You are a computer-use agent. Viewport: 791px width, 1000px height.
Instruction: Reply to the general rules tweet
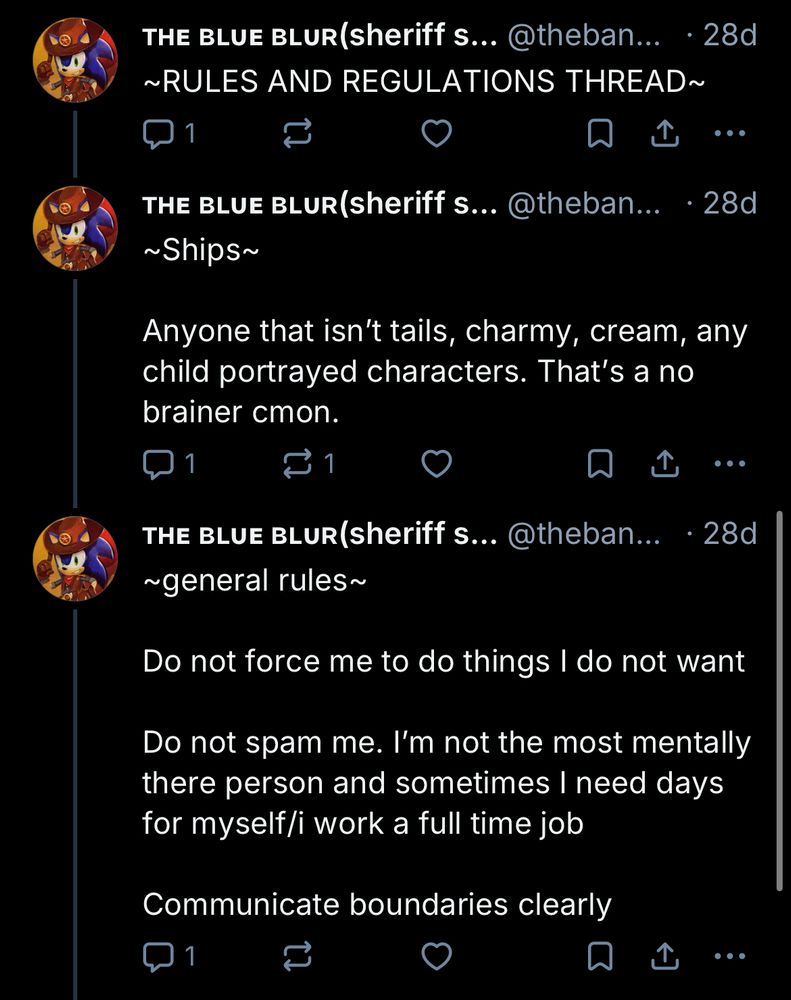coord(158,957)
